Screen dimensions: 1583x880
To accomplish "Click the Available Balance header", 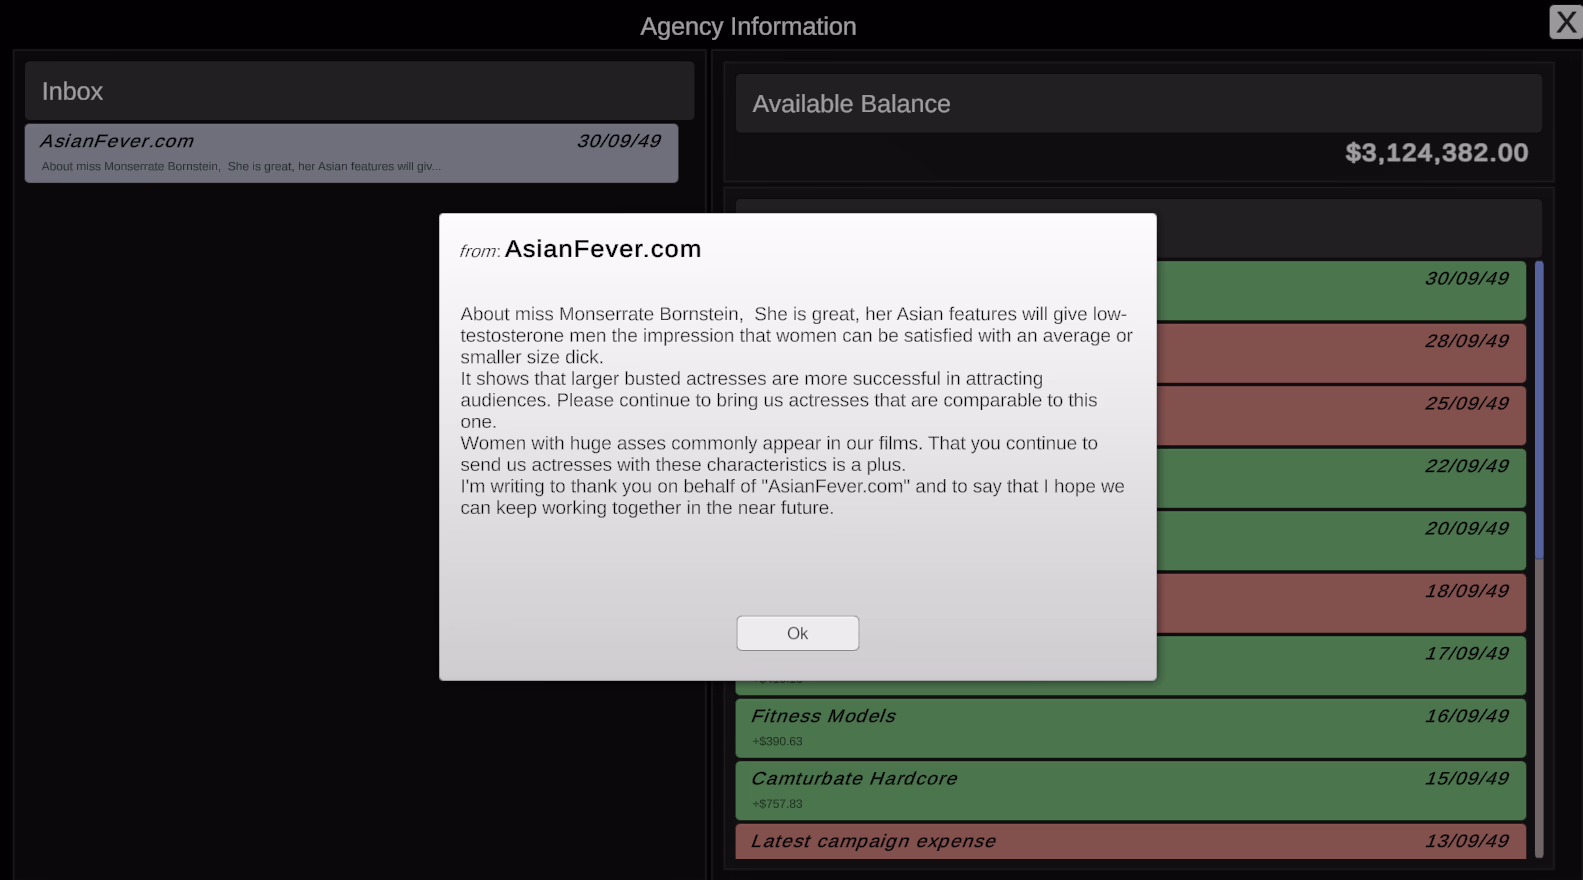I will click(1138, 104).
